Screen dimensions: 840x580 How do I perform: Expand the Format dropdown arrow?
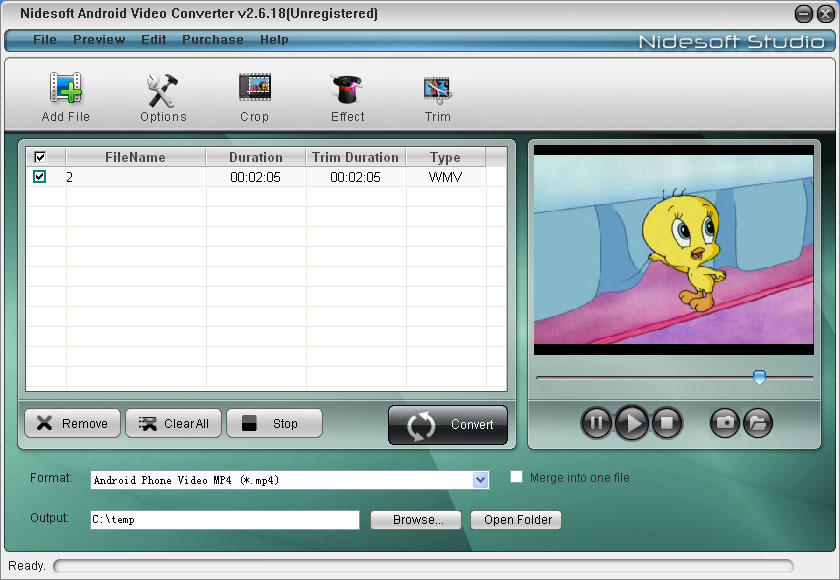pos(481,480)
